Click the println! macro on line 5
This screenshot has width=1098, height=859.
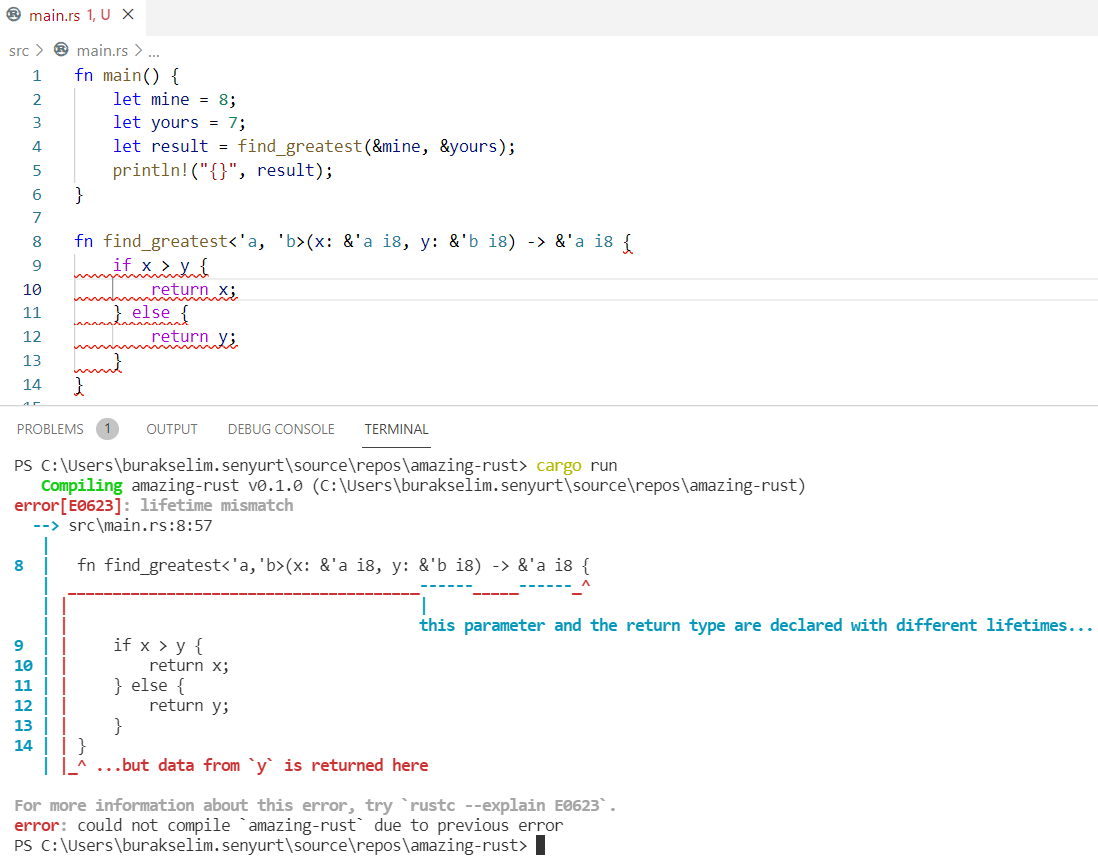click(x=145, y=170)
